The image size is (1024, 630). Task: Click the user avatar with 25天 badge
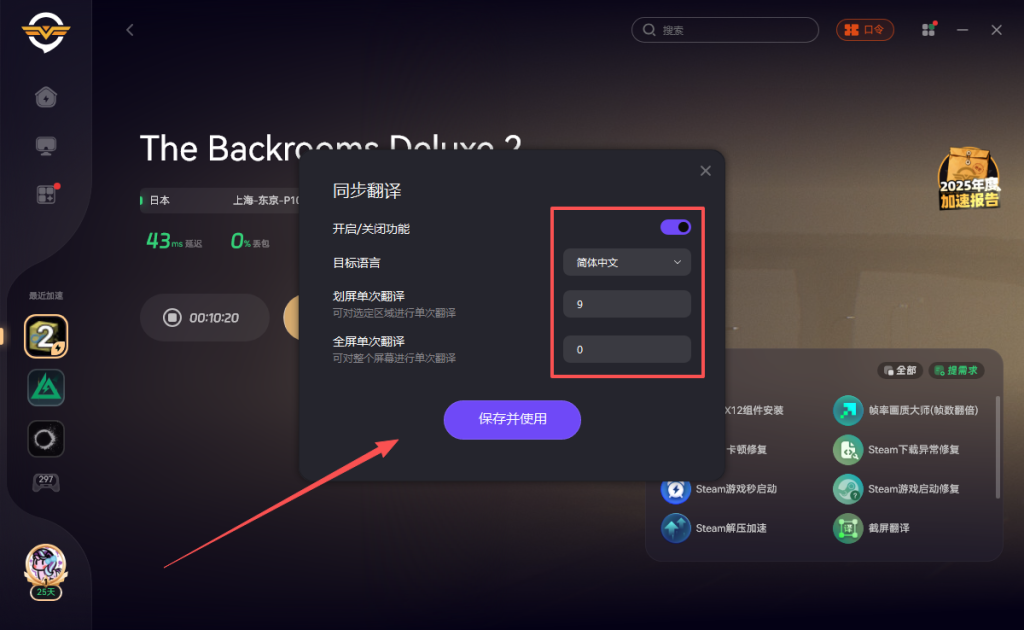pos(46,572)
